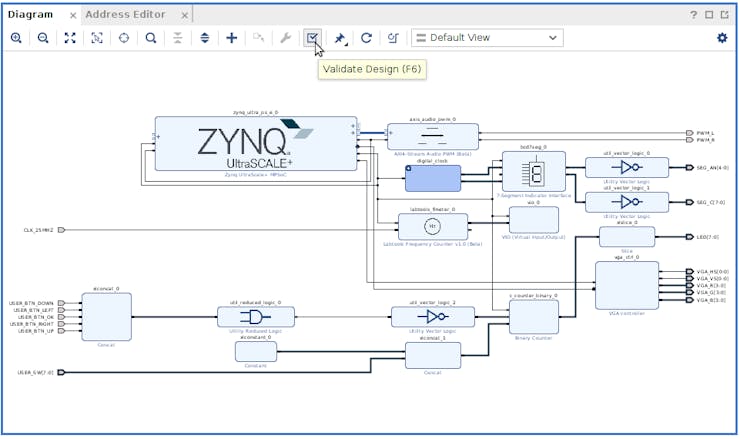This screenshot has height=439, width=740.
Task: Click the Zoom Out magnifier icon
Action: pyautogui.click(x=43, y=38)
